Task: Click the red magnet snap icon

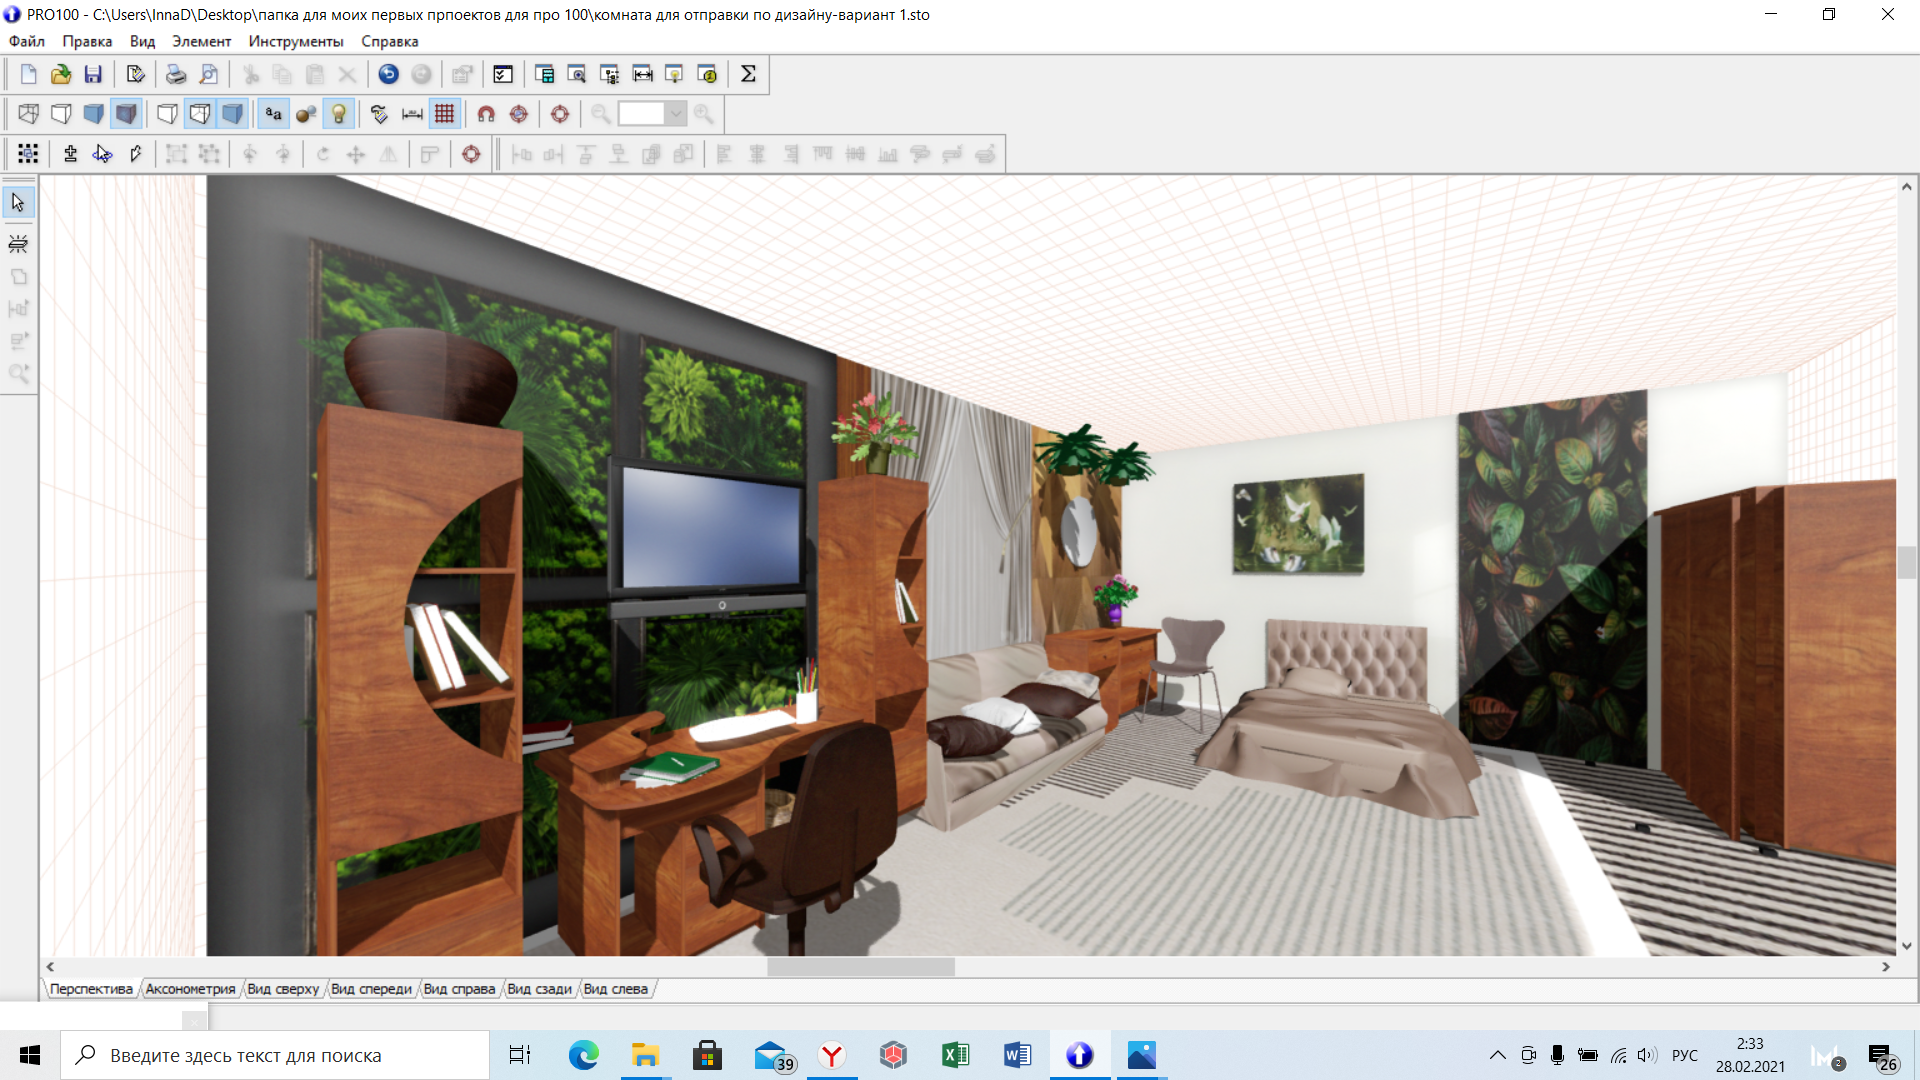Action: coord(486,114)
